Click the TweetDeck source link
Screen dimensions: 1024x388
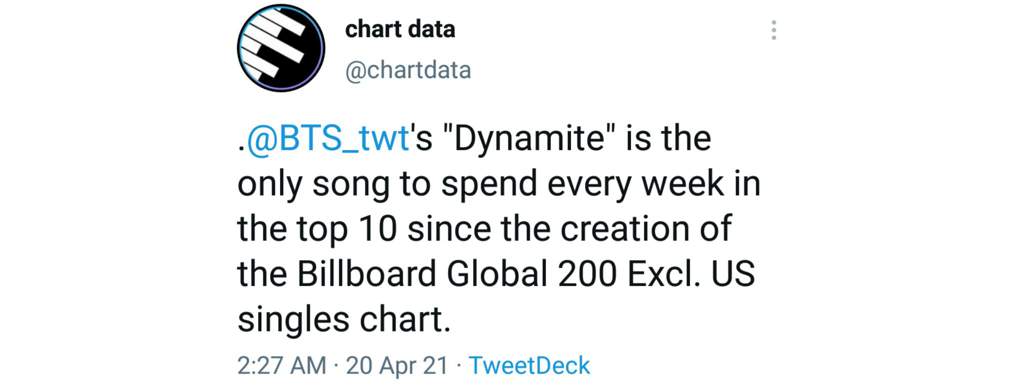click(x=530, y=365)
